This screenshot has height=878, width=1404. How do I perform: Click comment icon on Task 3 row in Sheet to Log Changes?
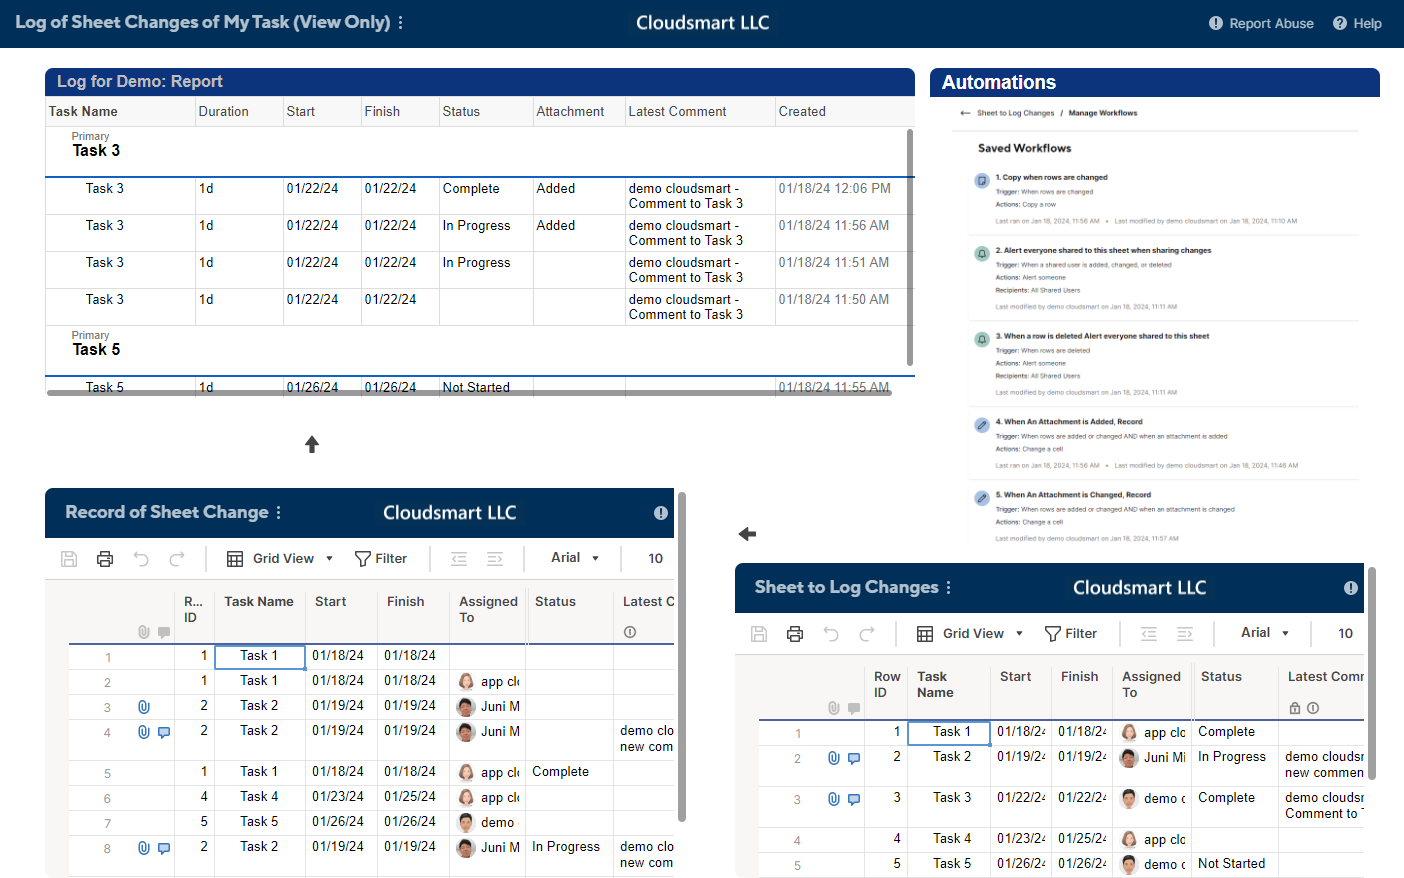[854, 800]
